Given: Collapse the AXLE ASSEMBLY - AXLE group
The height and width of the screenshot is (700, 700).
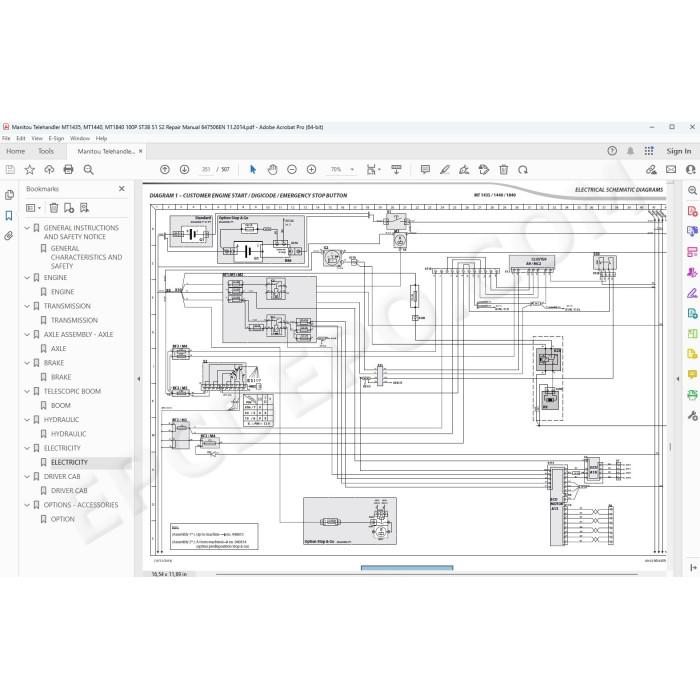Looking at the screenshot, I should [27, 334].
